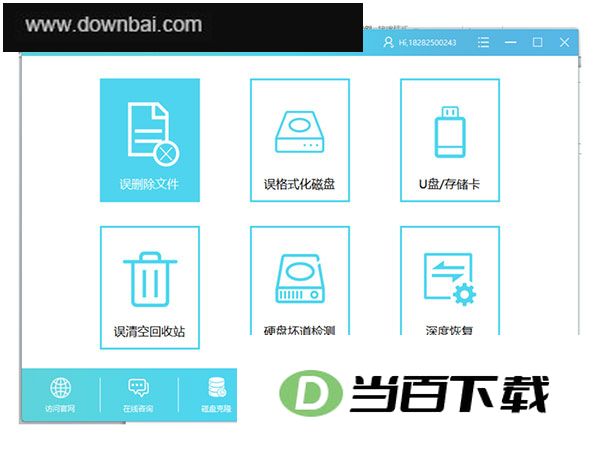
Task: Open the 误删除文件 recovery tile
Action: click(x=150, y=140)
